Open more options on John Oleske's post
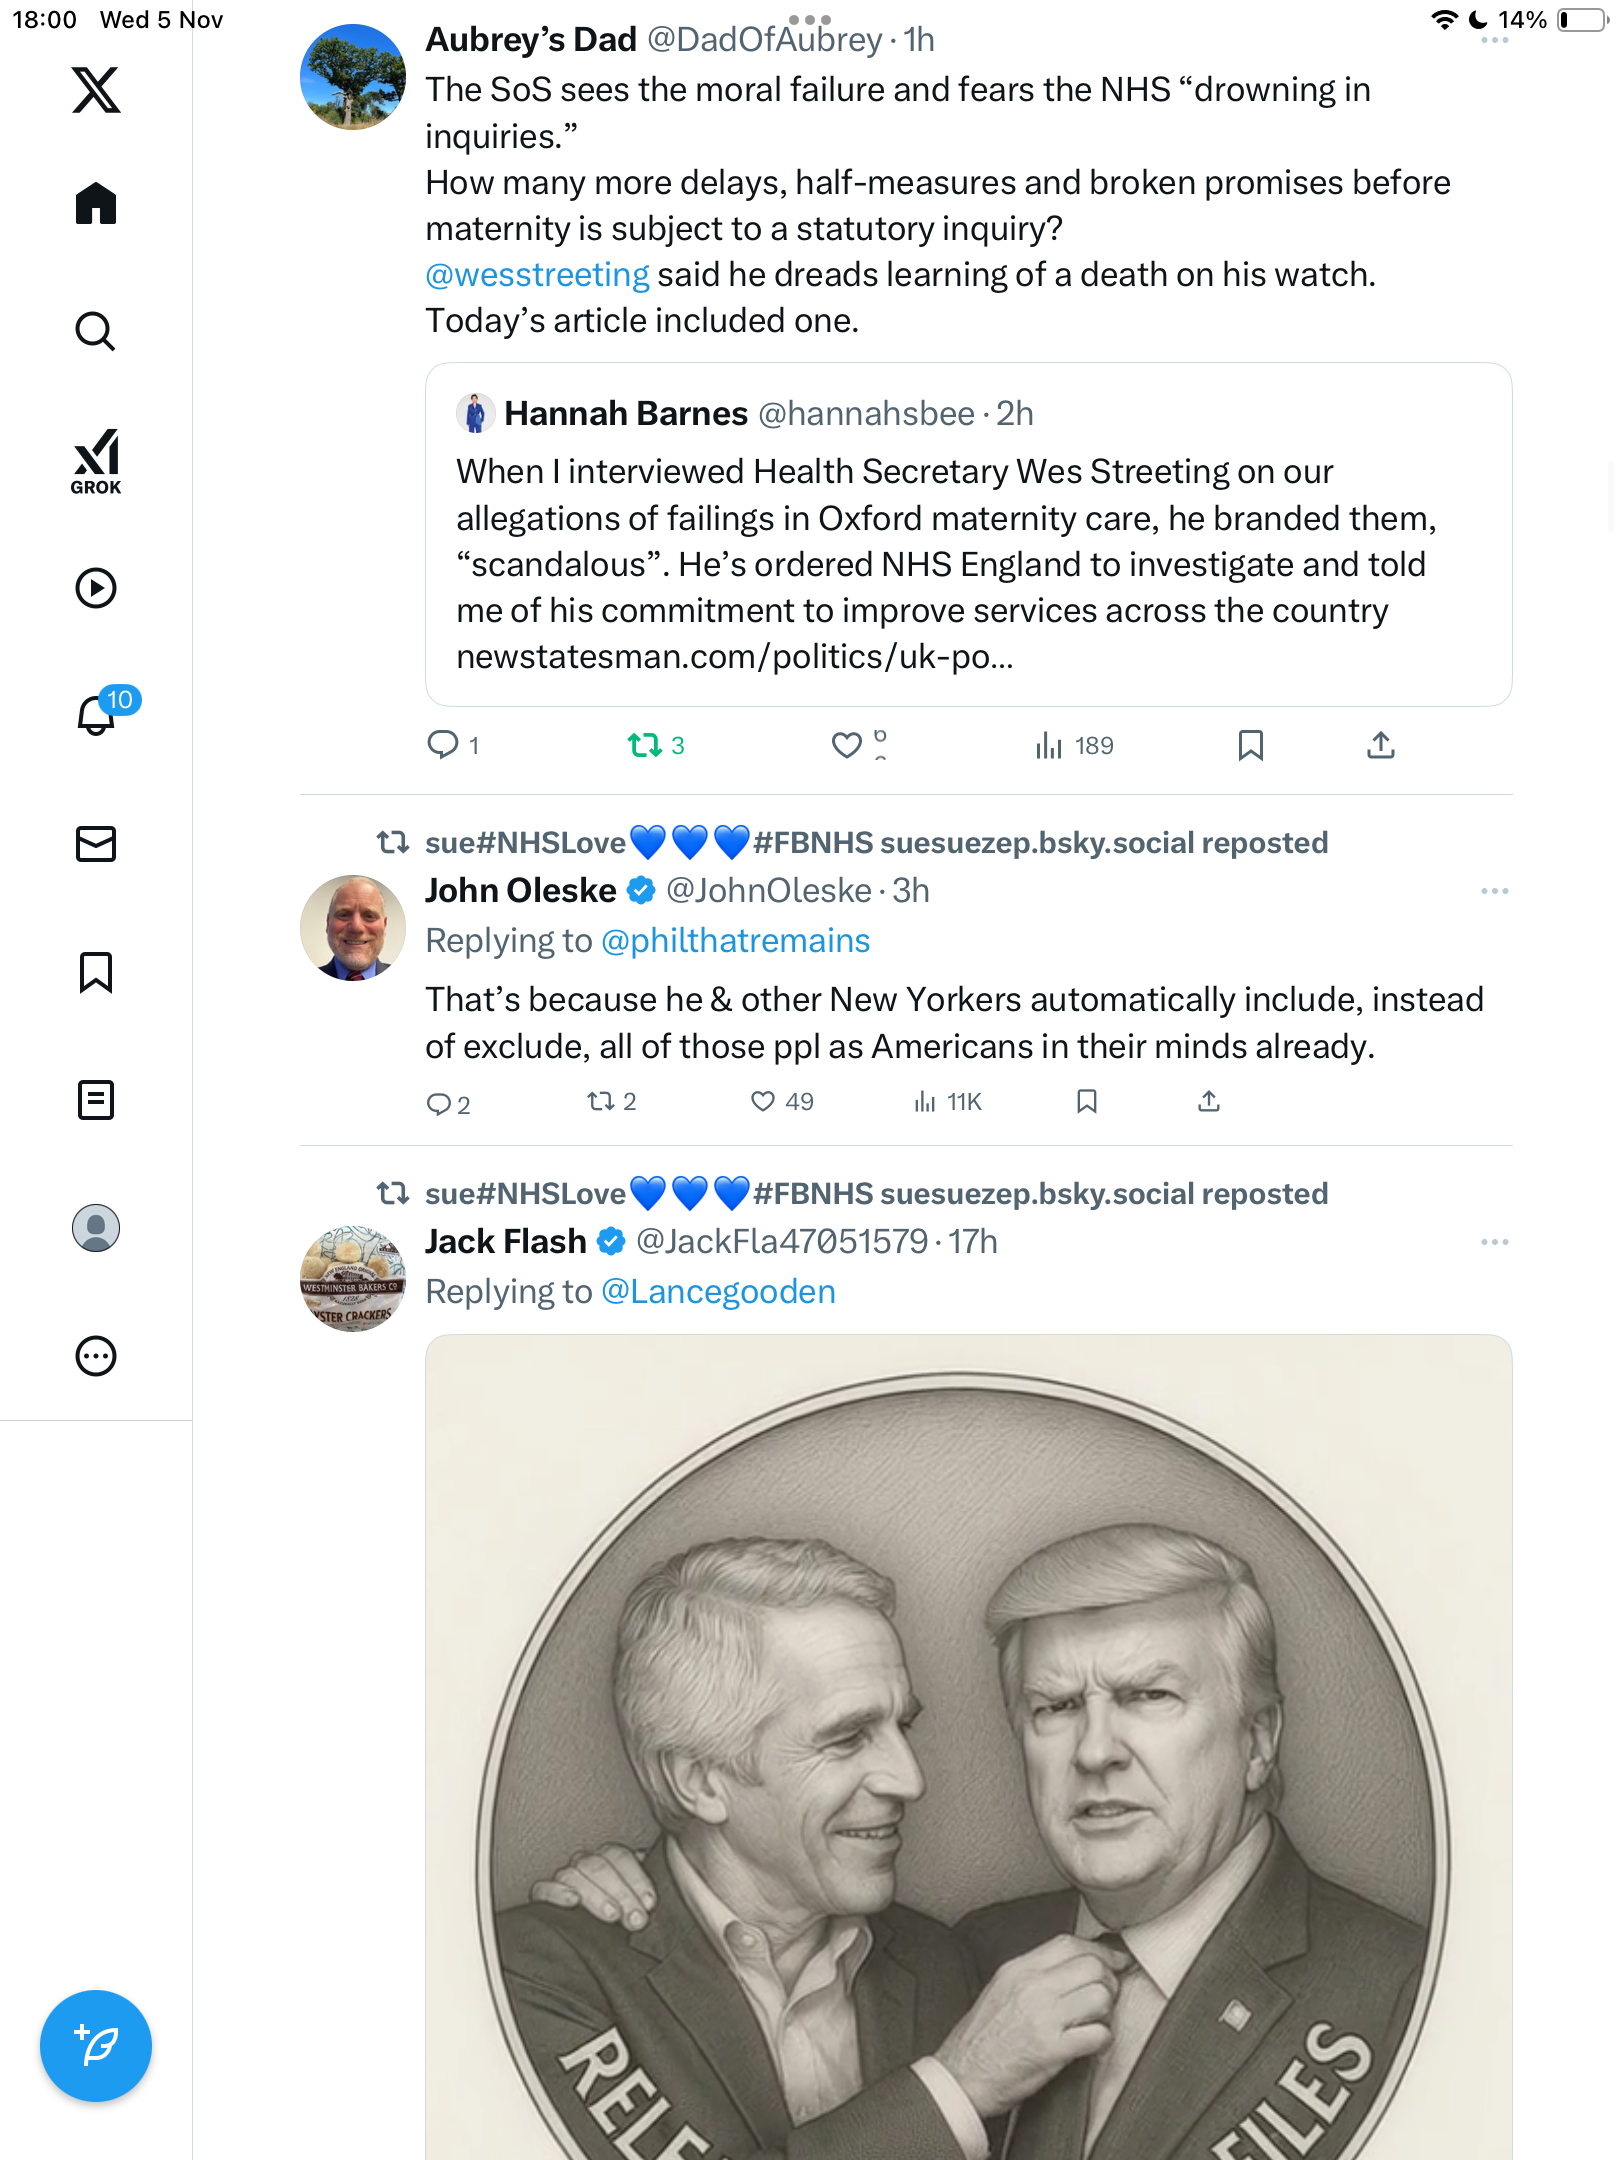This screenshot has height=2160, width=1620. [x=1494, y=891]
